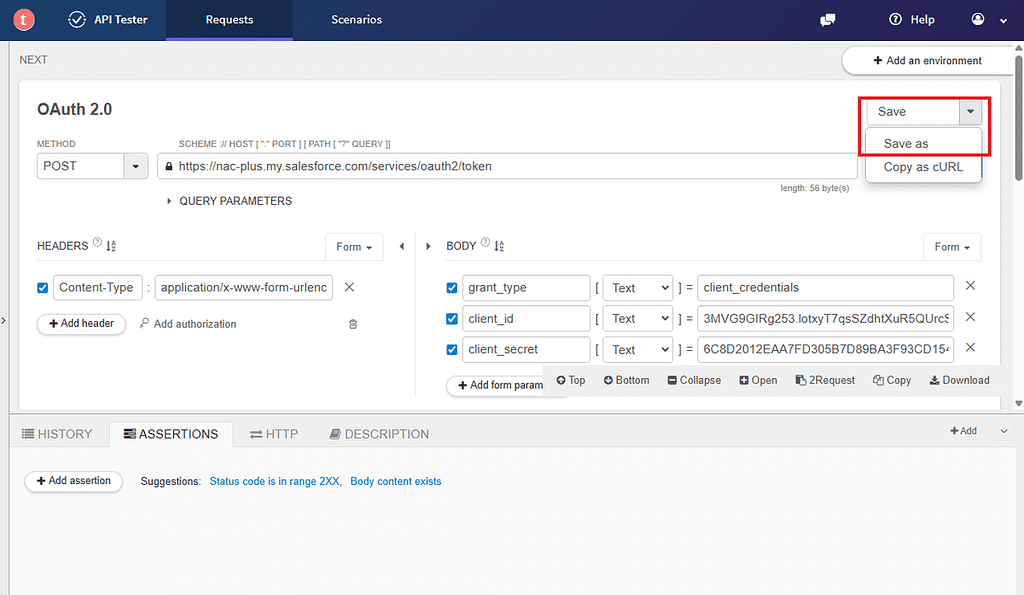Viewport: 1024px width, 595px height.
Task: Sort body parameters using sort icon
Action: click(499, 246)
